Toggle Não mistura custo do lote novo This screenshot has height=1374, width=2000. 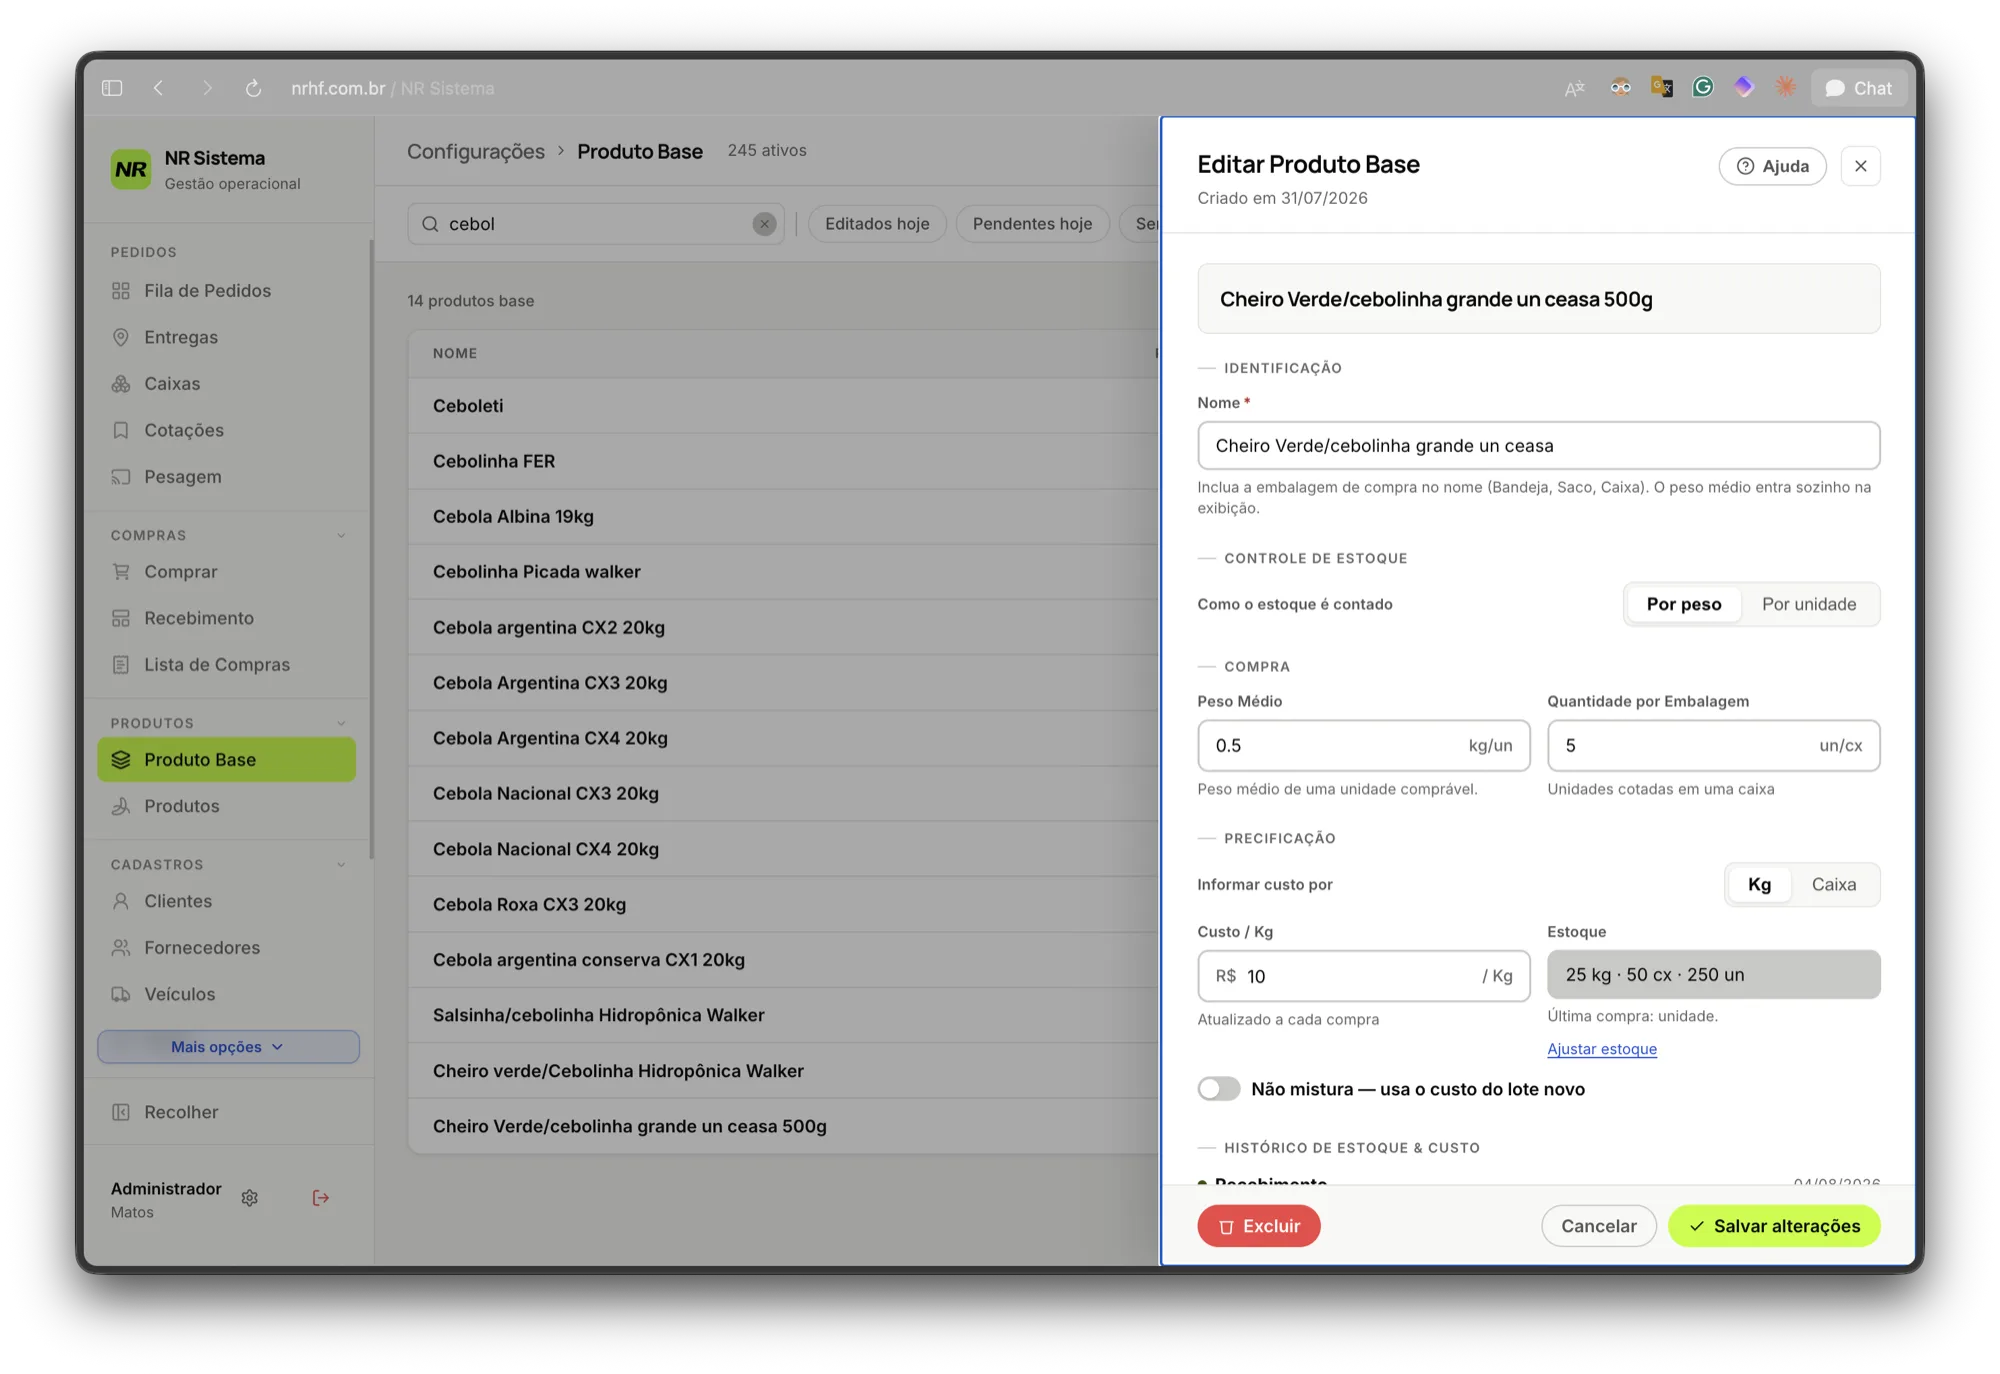pyautogui.click(x=1219, y=1089)
